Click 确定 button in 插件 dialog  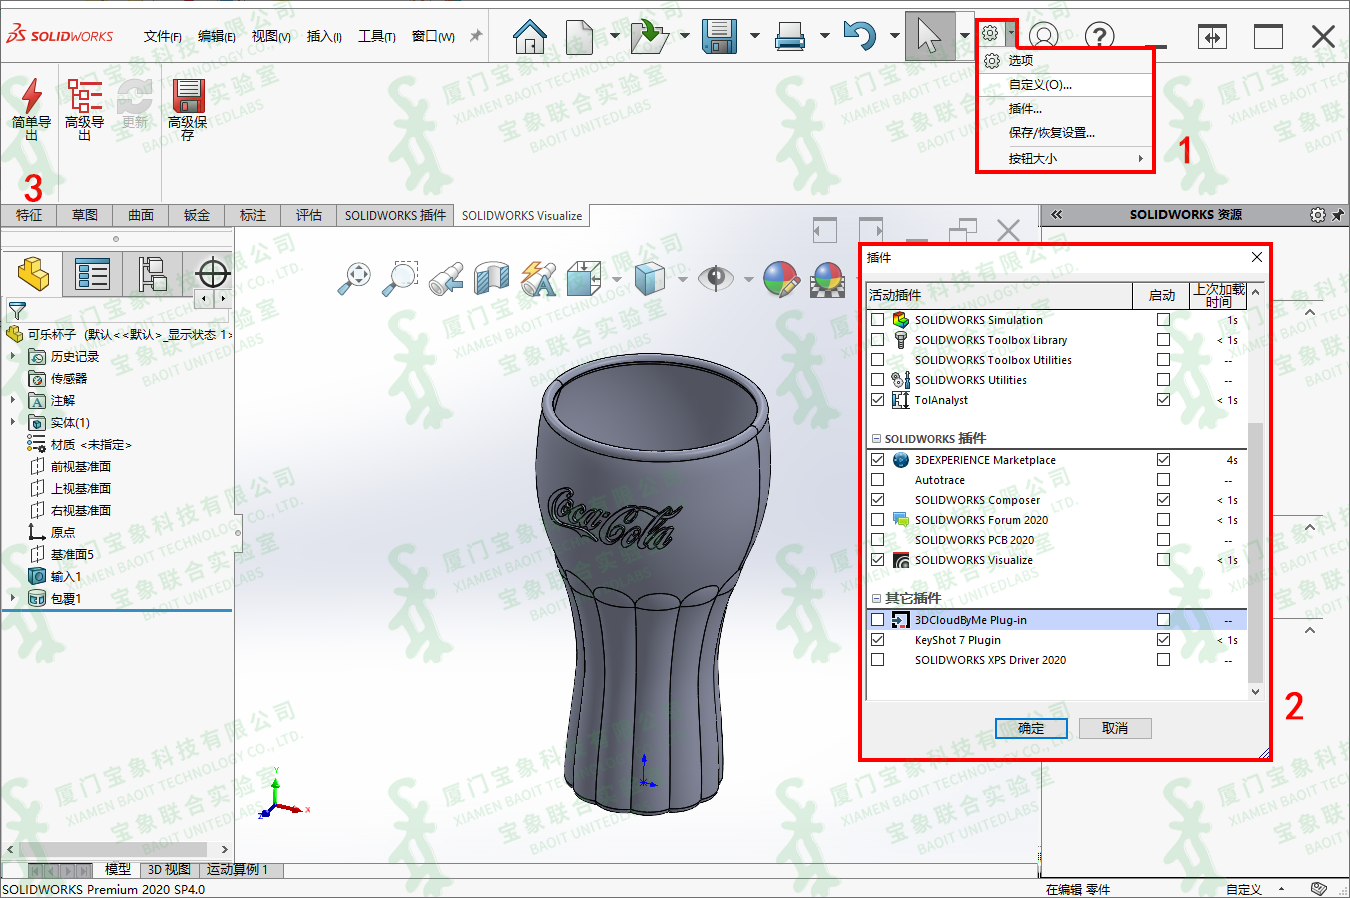point(1031,728)
